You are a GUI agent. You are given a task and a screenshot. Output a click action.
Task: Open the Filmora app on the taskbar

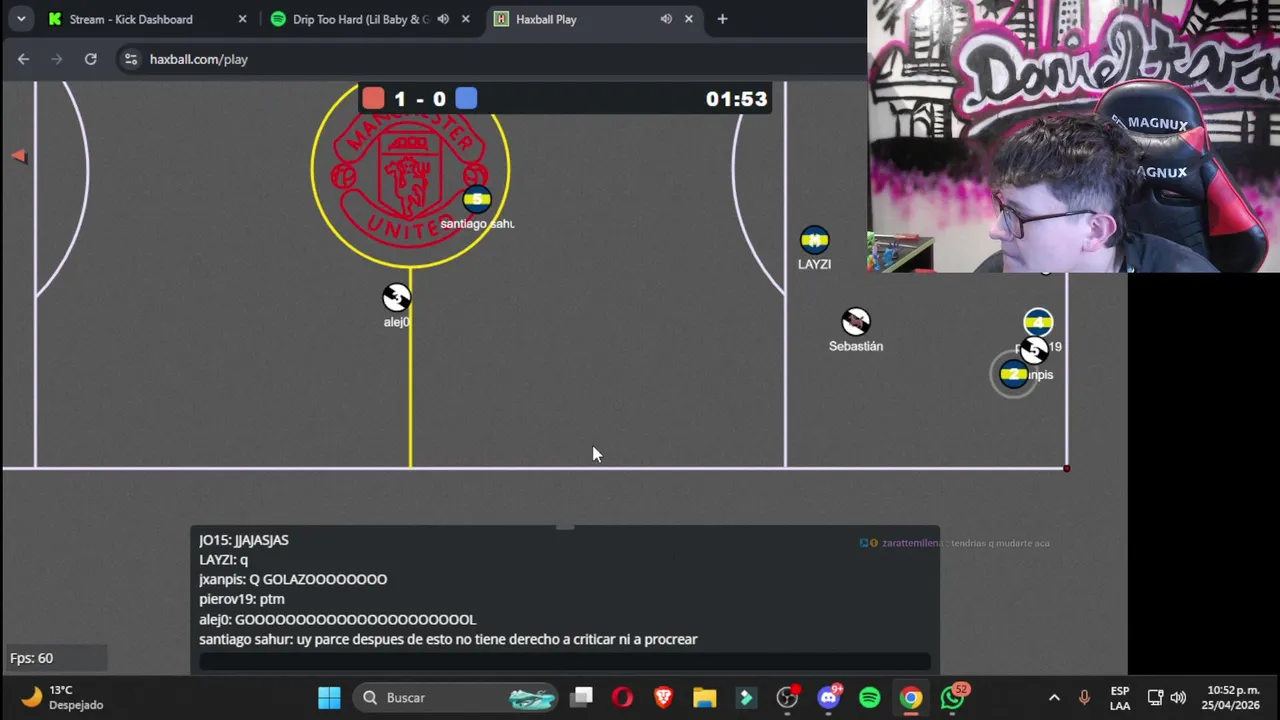[x=746, y=697]
